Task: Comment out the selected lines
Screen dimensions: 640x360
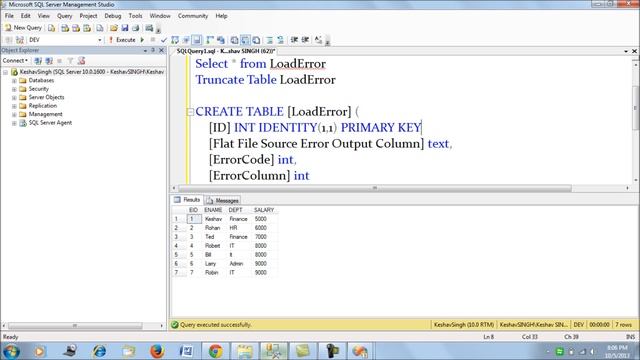Action: pos(269,40)
